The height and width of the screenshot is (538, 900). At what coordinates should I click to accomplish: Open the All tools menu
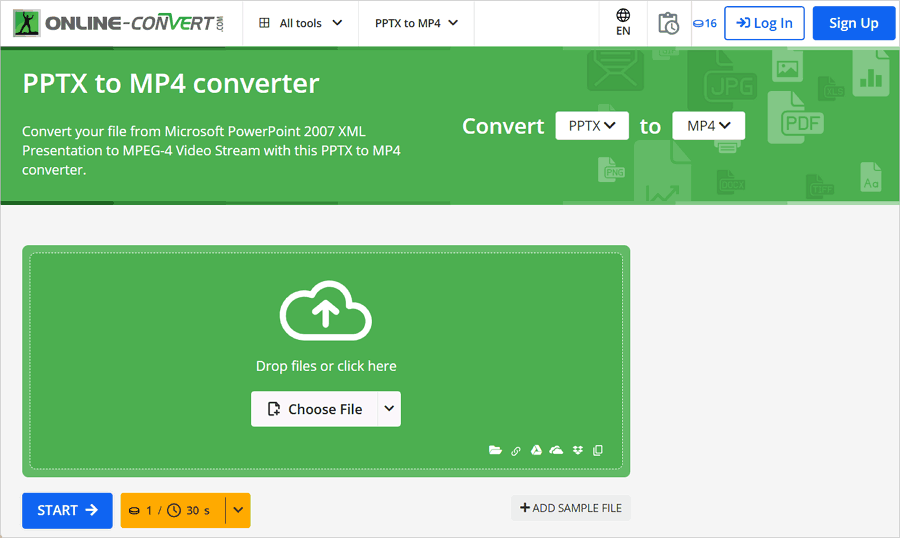pyautogui.click(x=300, y=23)
